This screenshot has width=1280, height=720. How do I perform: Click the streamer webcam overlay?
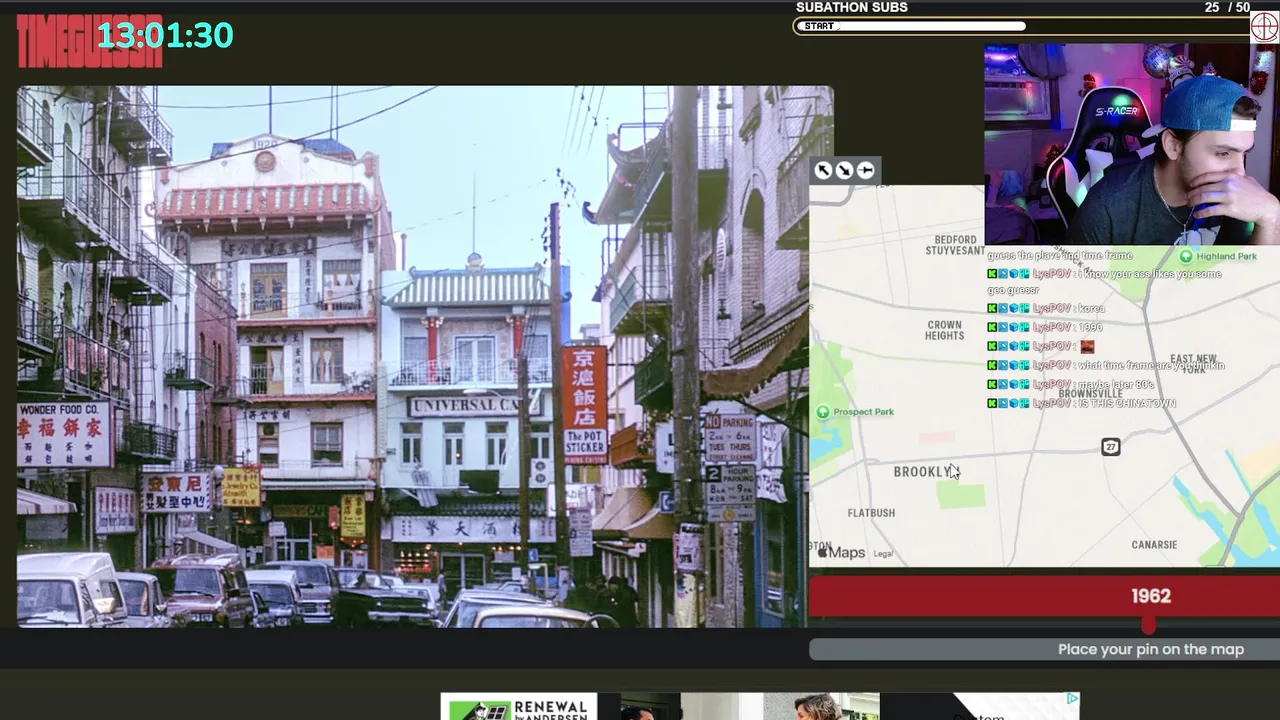pyautogui.click(x=1132, y=144)
